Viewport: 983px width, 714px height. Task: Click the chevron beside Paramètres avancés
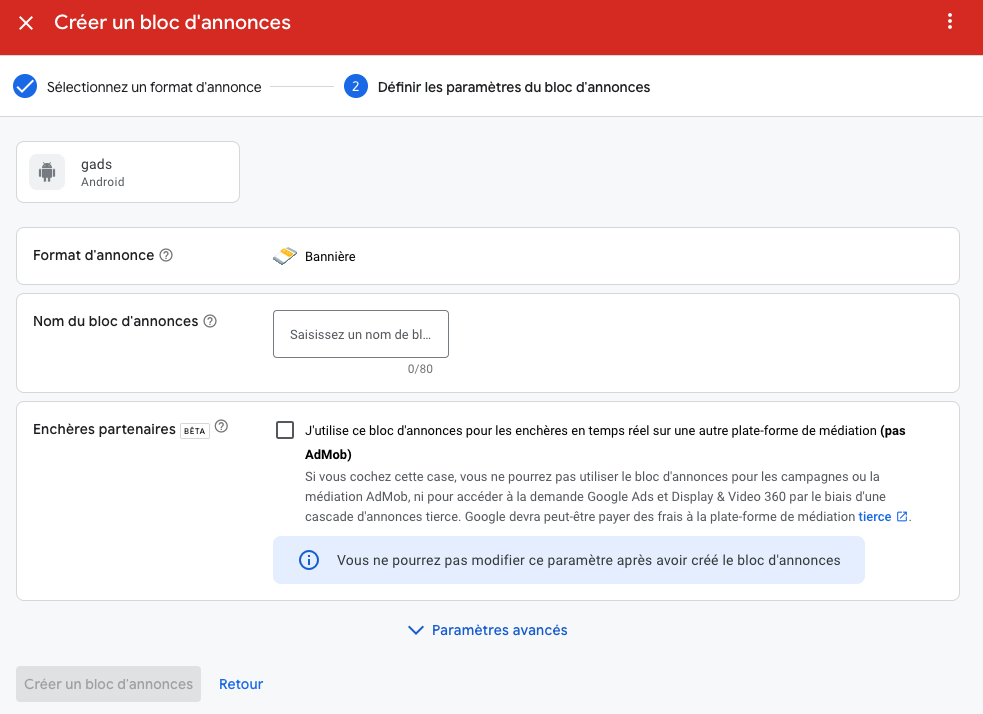[x=416, y=630]
